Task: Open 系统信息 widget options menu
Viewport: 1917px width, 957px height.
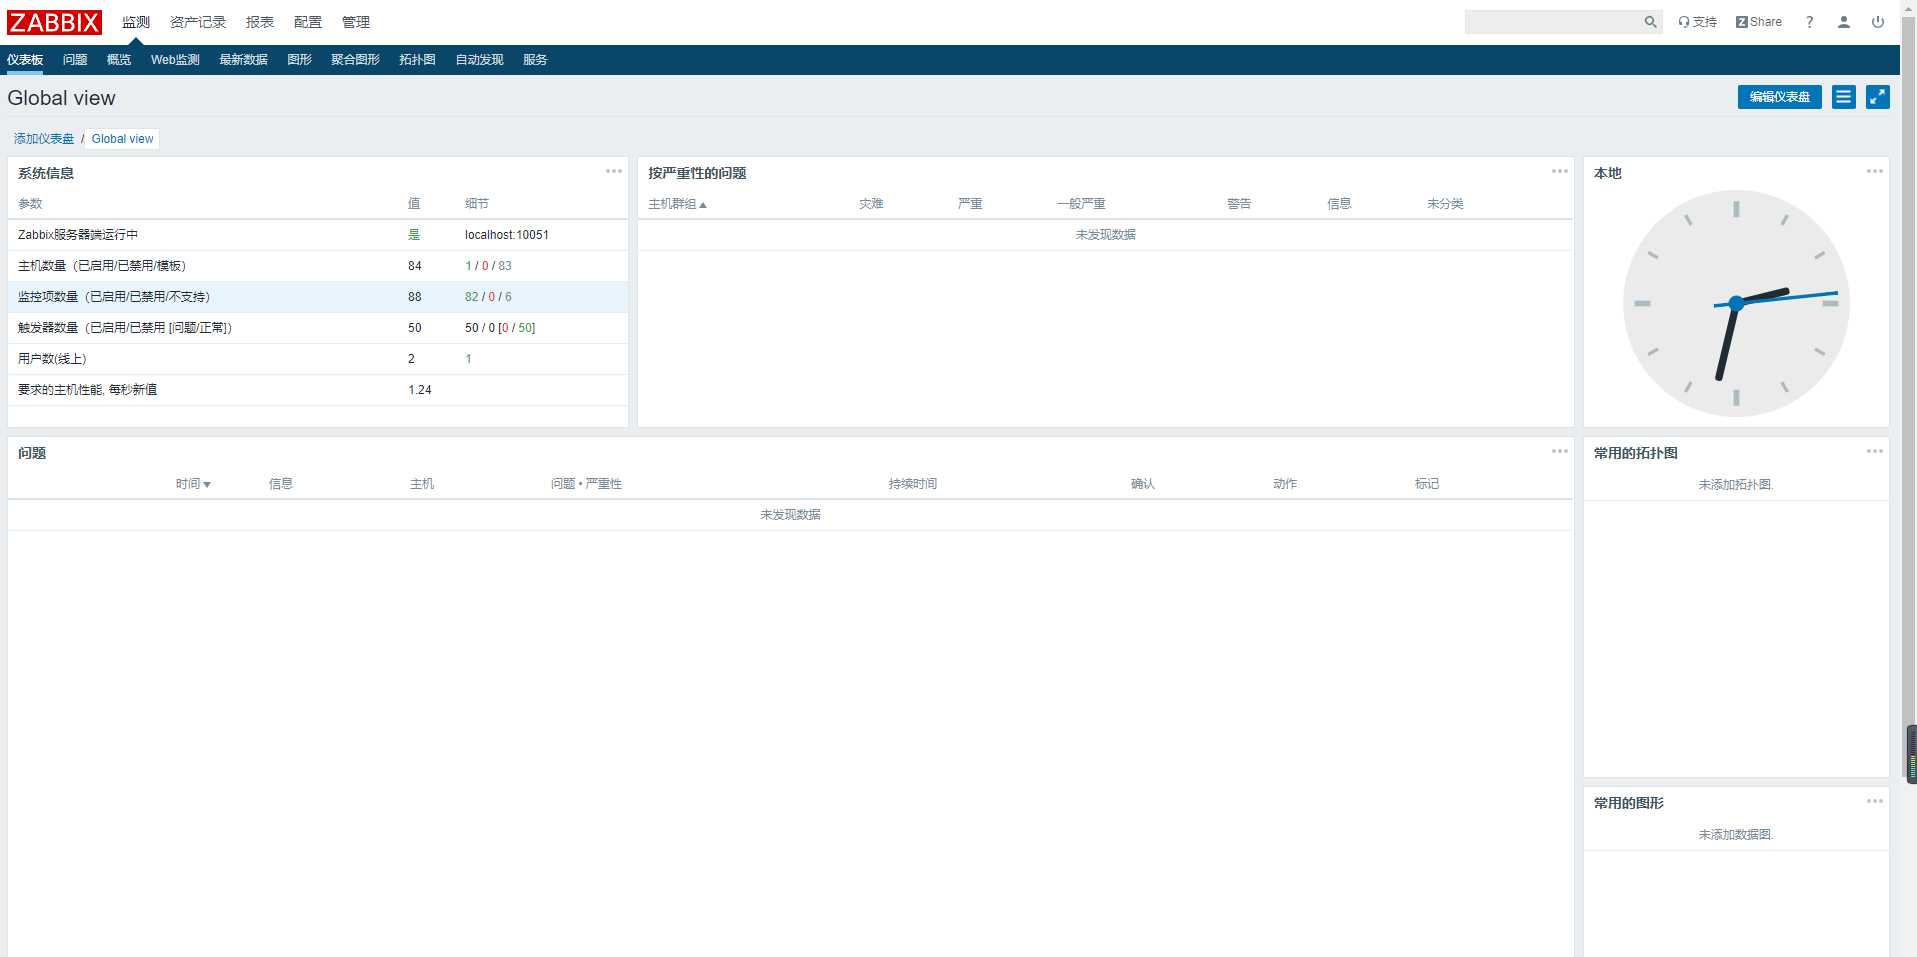Action: point(614,171)
